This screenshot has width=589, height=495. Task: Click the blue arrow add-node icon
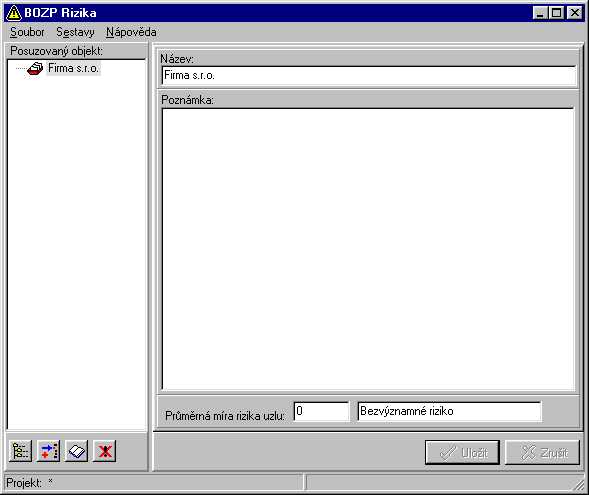(x=48, y=451)
